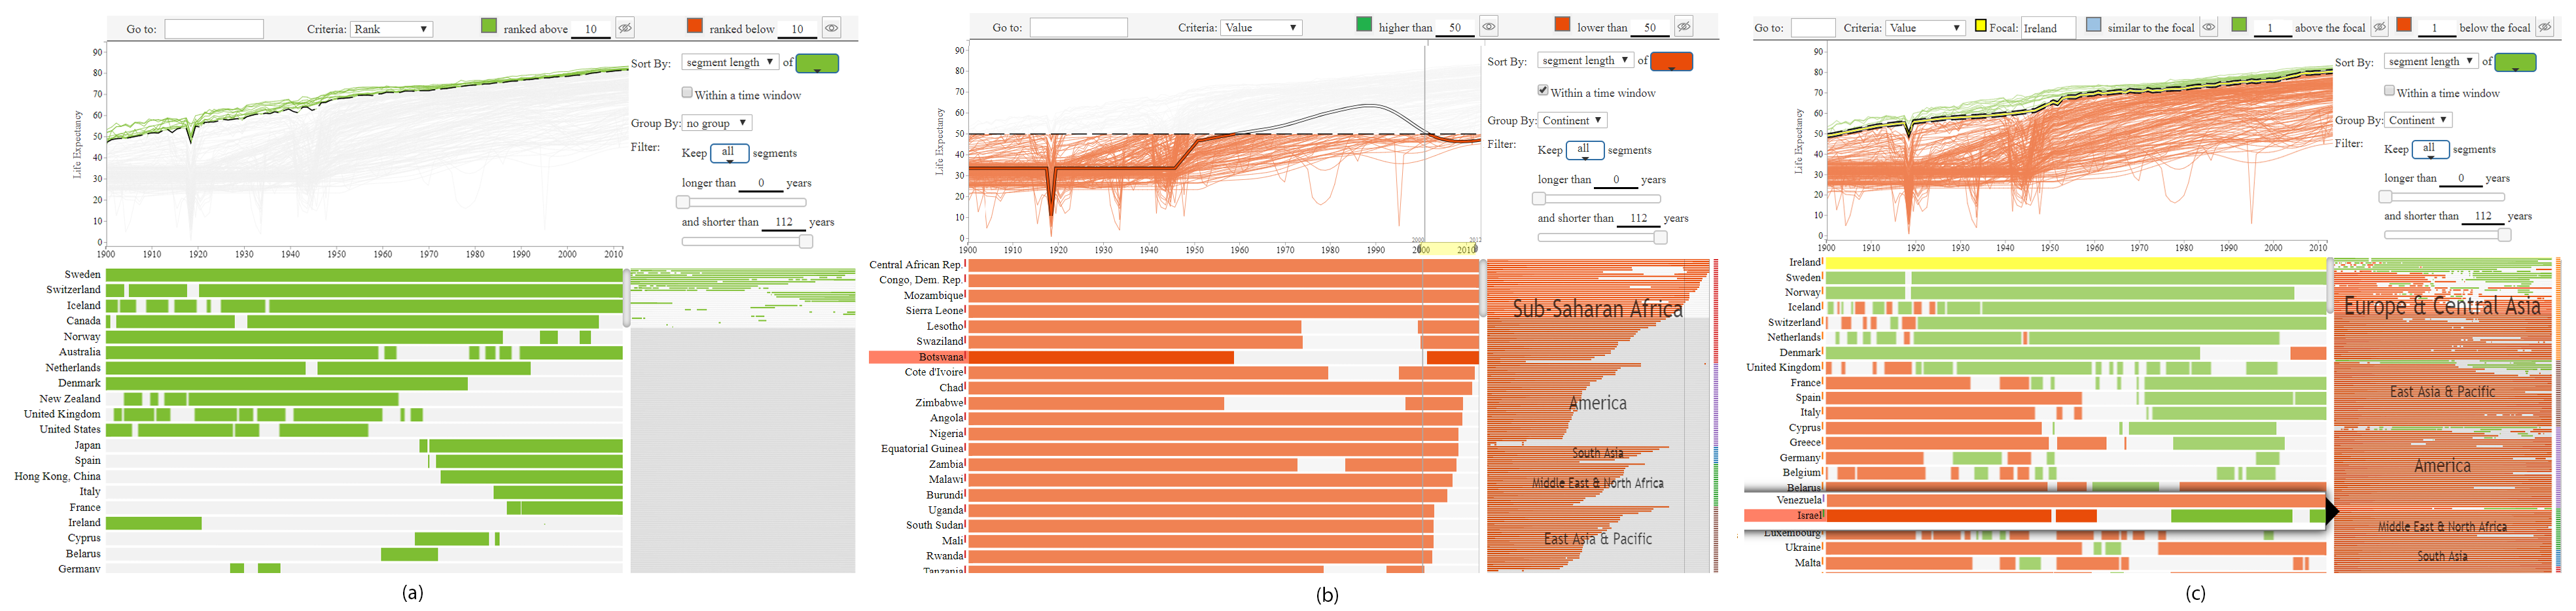The width and height of the screenshot is (2576, 611).
Task: Focus the Go to field in panel (a)
Action: pyautogui.click(x=214, y=29)
